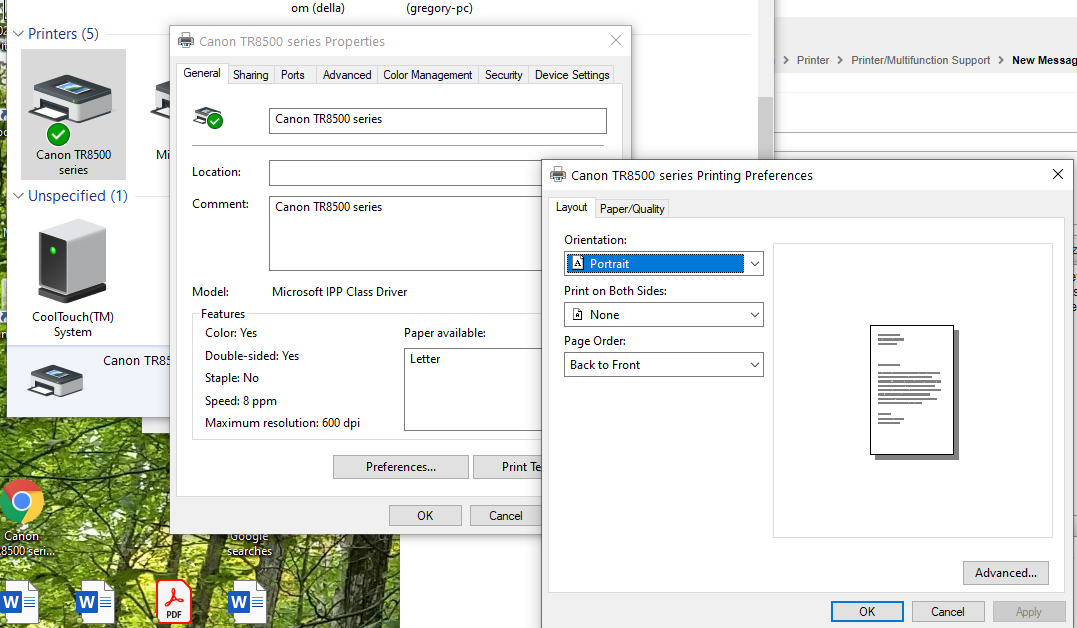
Task: Click OK in Printing Preferences dialog
Action: coord(867,612)
